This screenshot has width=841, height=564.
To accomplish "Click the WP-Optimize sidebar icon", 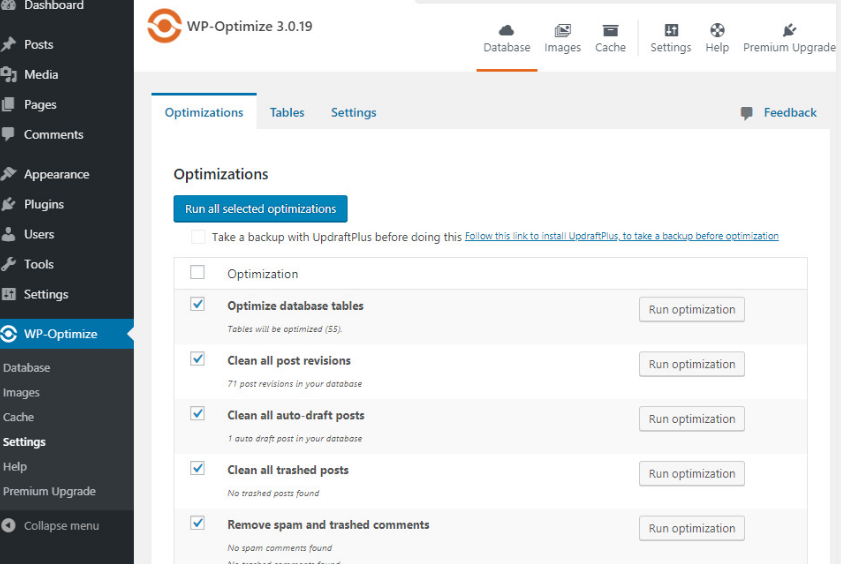I will coord(9,334).
